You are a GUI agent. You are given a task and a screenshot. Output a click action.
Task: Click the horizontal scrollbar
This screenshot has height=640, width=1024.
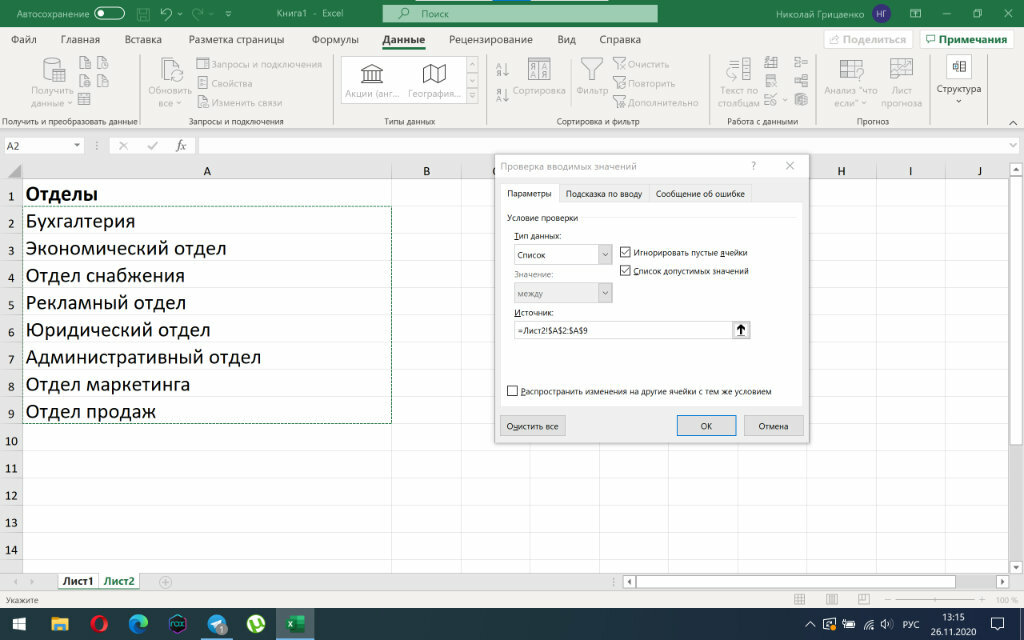click(x=796, y=581)
